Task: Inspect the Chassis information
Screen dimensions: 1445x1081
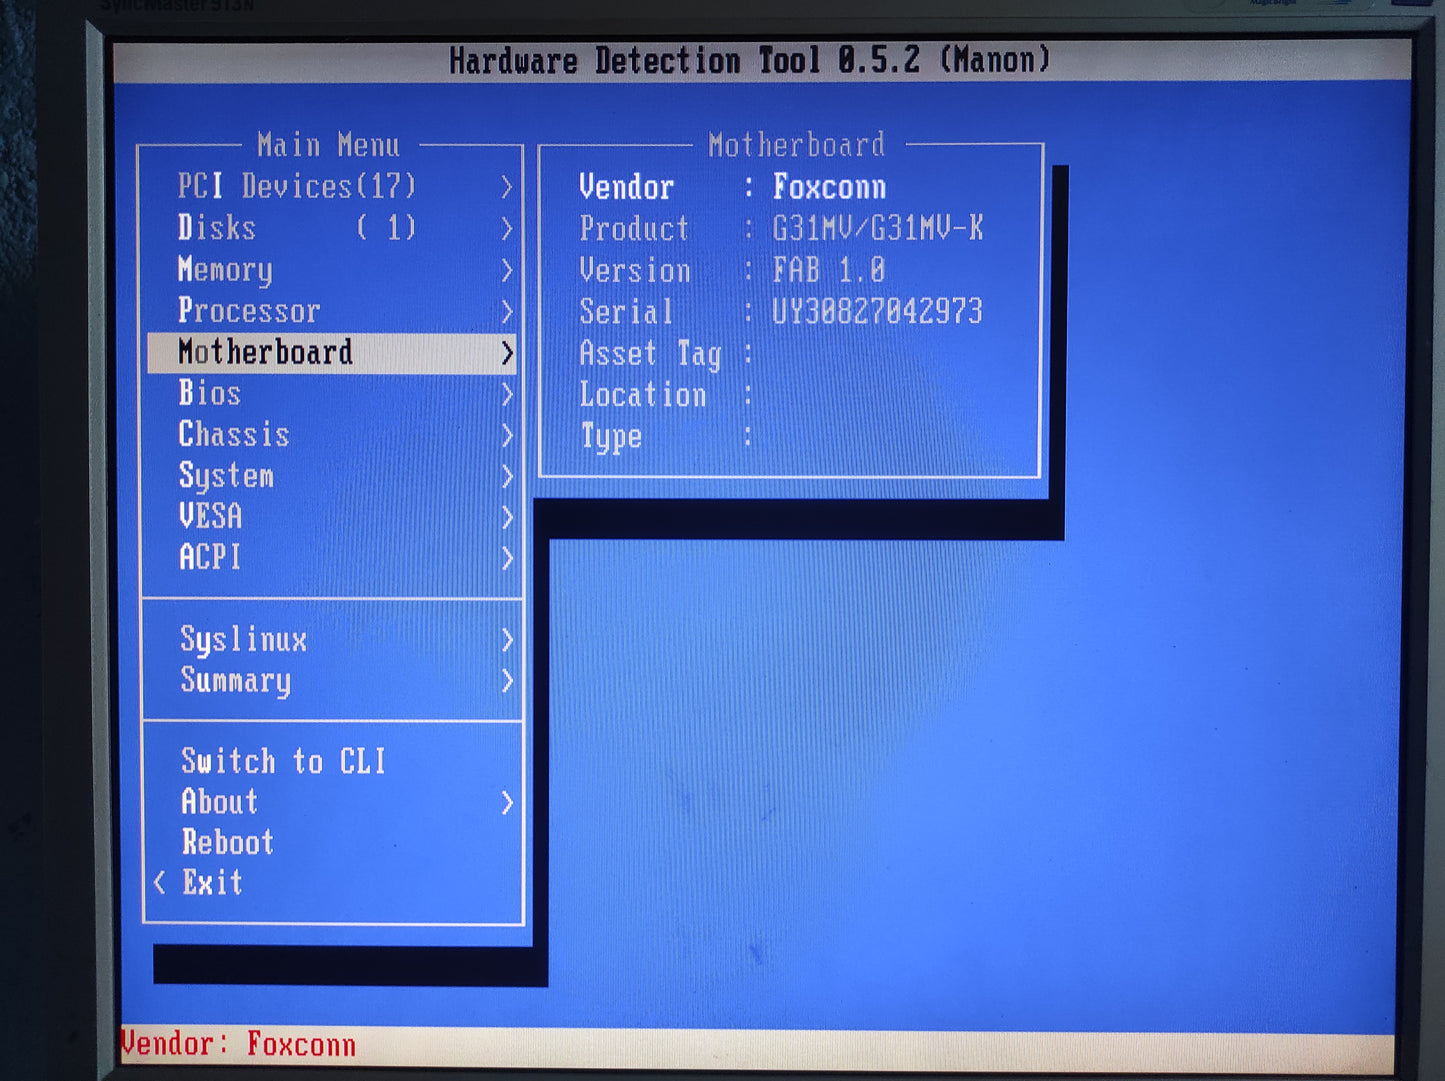Action: point(234,435)
